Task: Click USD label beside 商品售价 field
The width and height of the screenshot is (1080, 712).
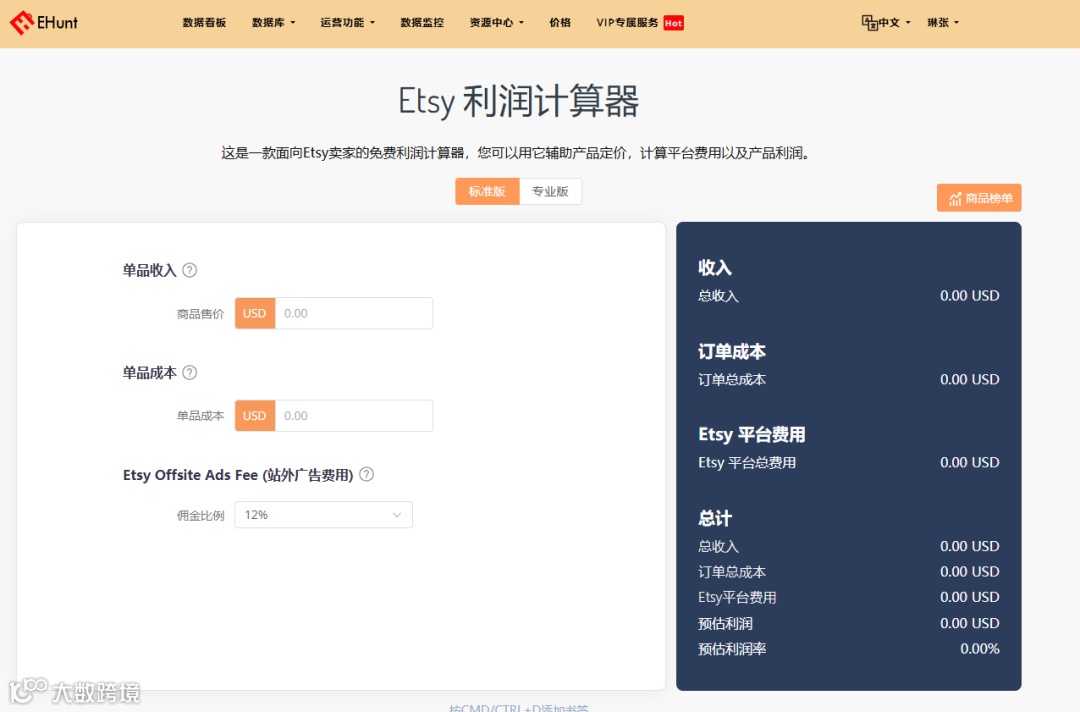Action: [255, 313]
